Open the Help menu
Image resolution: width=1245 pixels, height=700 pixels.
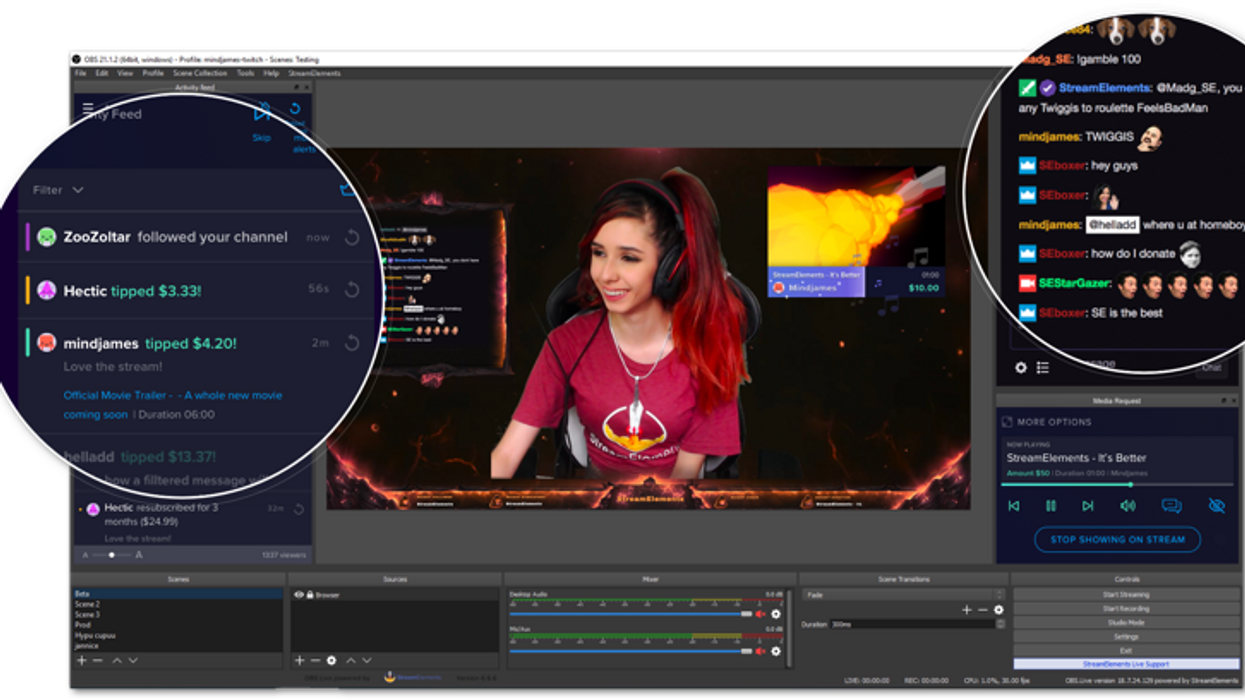pos(271,74)
